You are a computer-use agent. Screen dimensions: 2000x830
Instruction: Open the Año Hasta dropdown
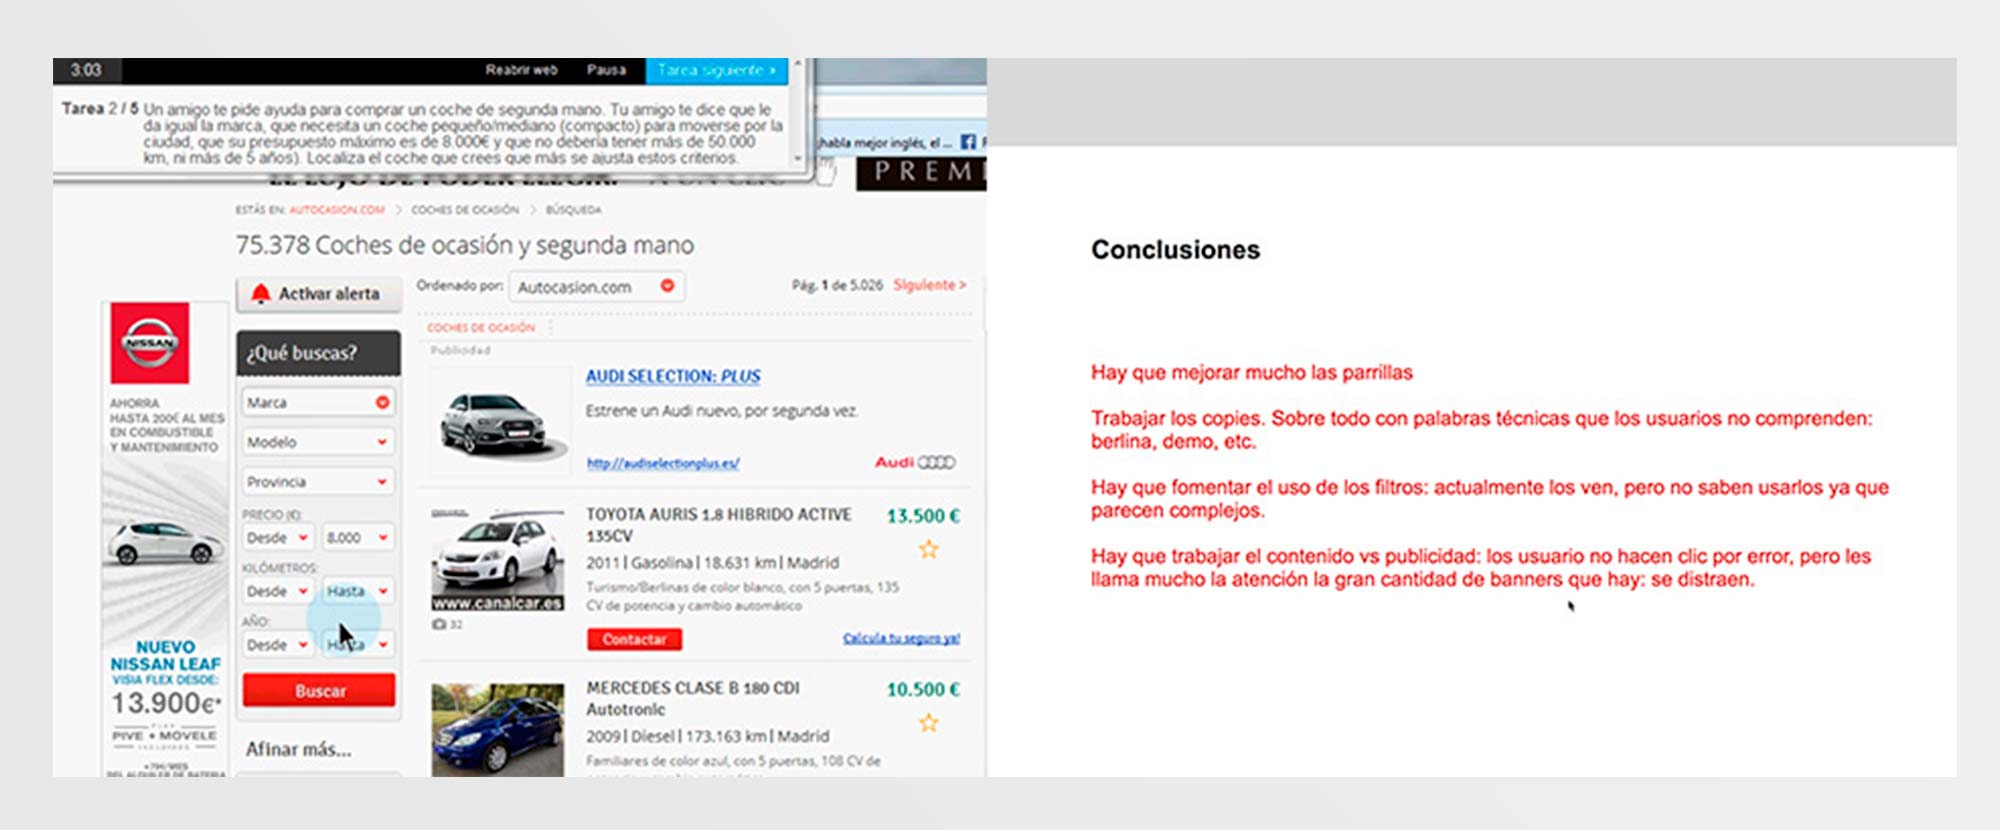click(357, 645)
